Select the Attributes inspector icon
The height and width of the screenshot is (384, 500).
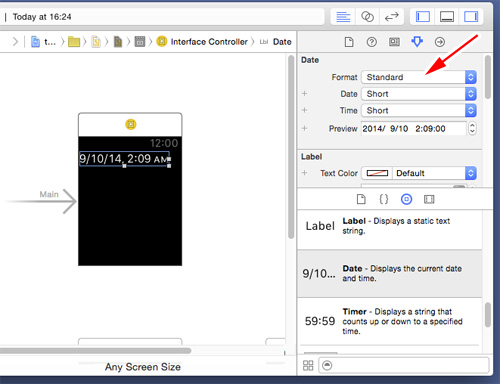417,42
